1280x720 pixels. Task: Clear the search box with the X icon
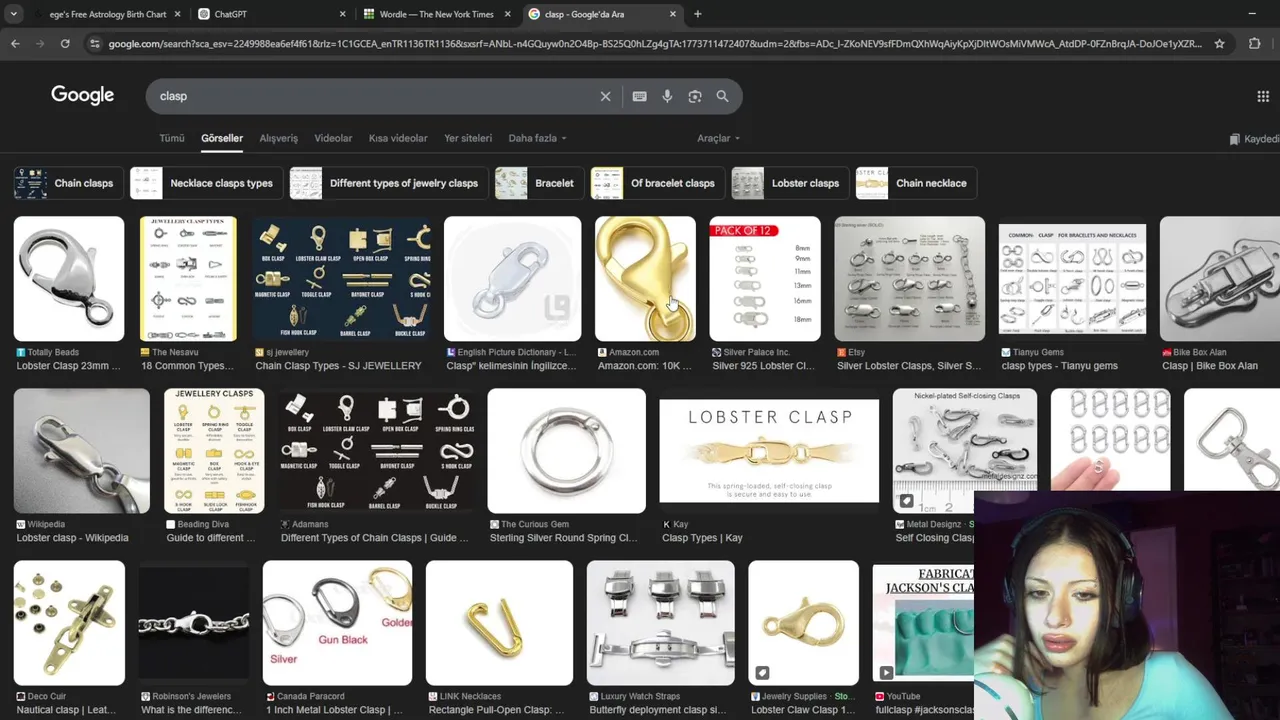(x=605, y=96)
